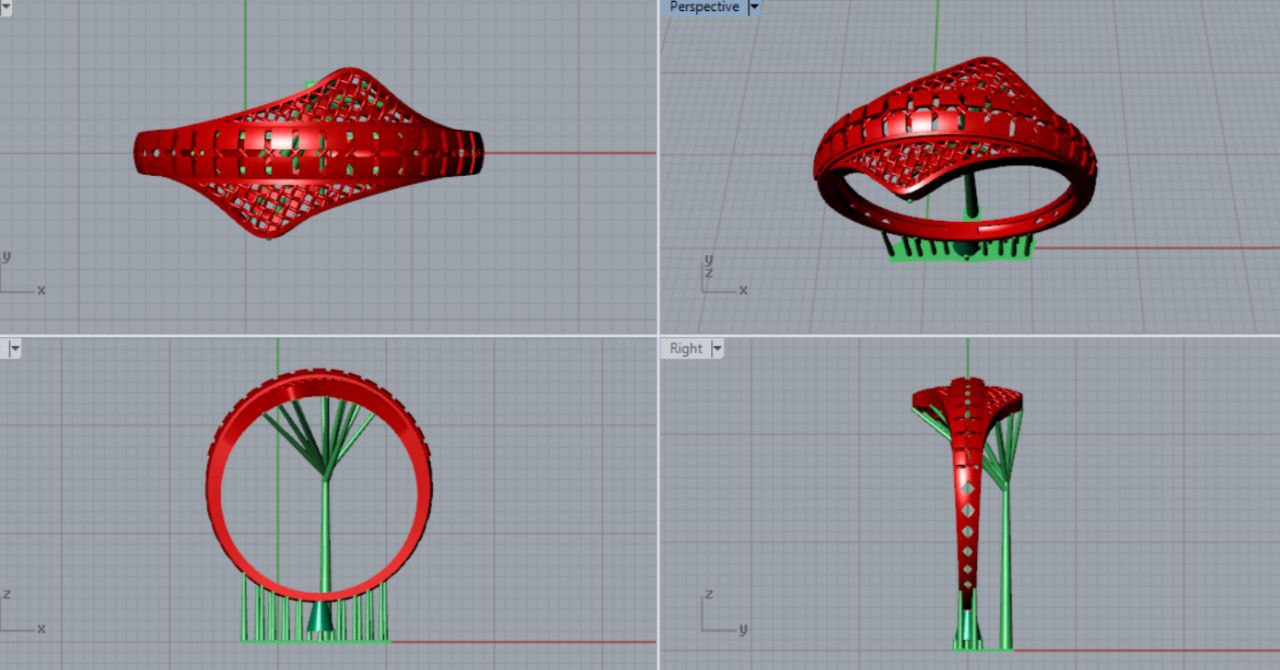Open the Right viewport dropdown arrow
1280x670 pixels.
click(x=717, y=348)
